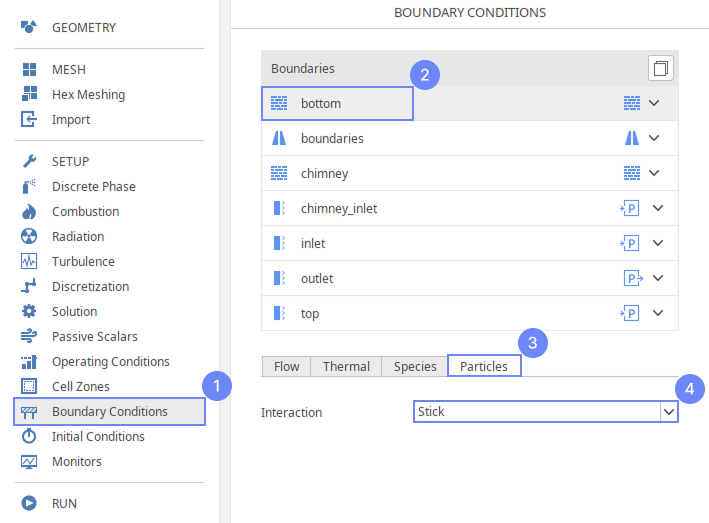Expand the chimney boundary type chevron
Screen dimensions: 709x523
pyautogui.click(x=655, y=173)
